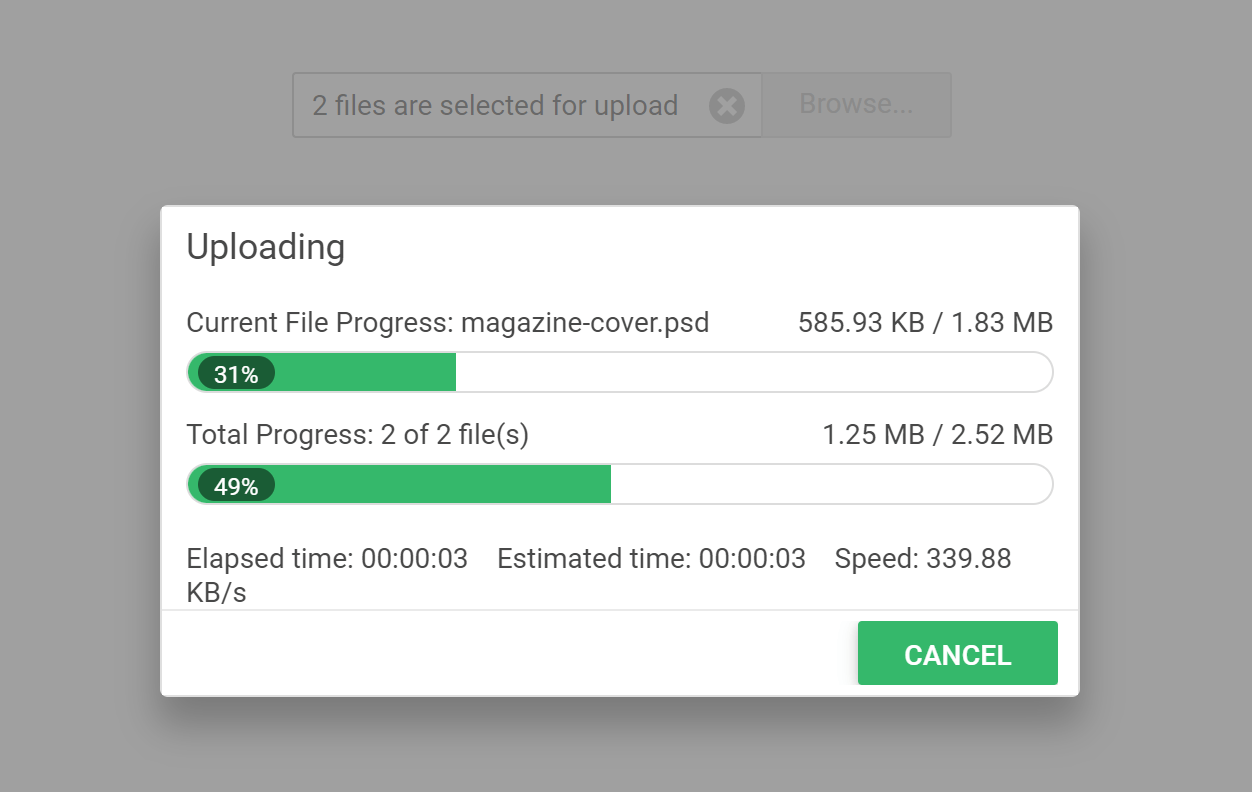Click the 'Current File Progress' label
The image size is (1252, 792).
coord(320,323)
